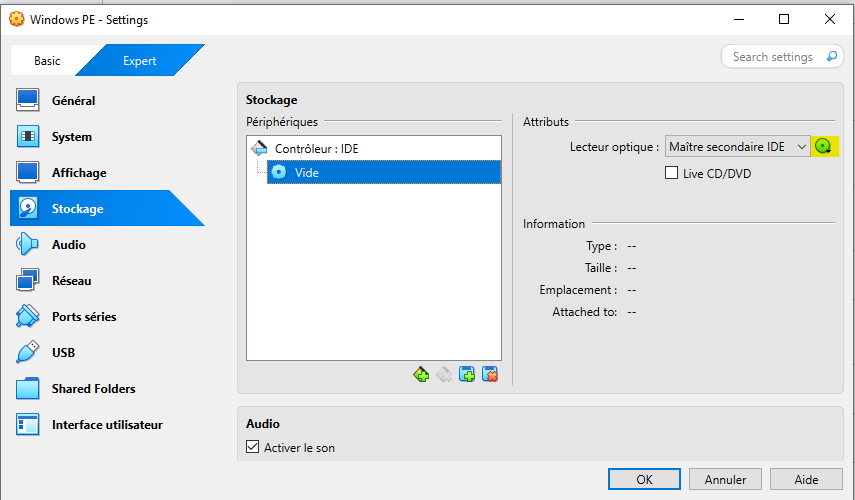Uncheck the Activer le son checkbox

click(252, 448)
